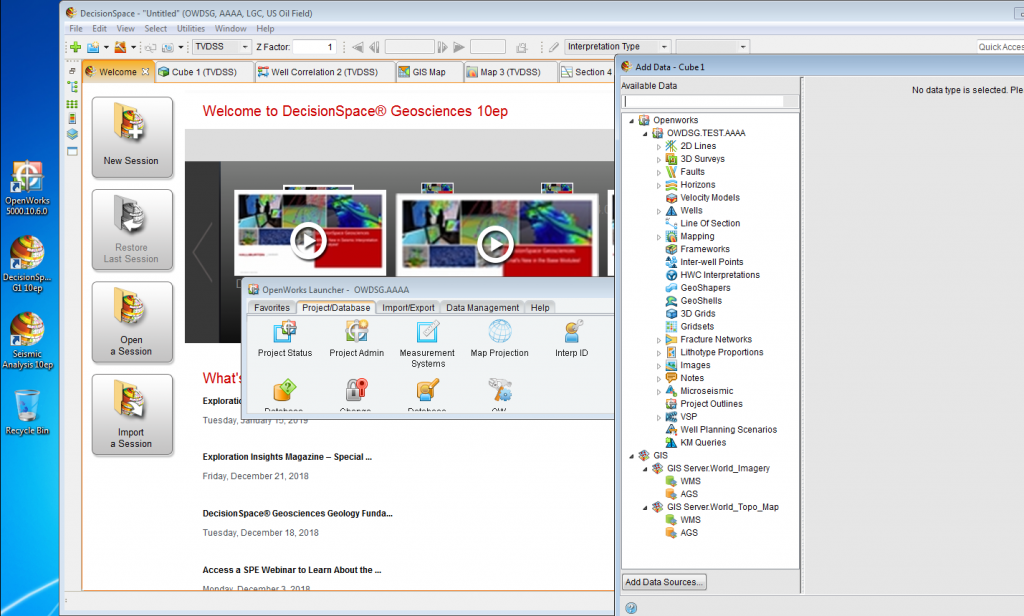
Task: Open the Utilities menu
Action: (191, 29)
